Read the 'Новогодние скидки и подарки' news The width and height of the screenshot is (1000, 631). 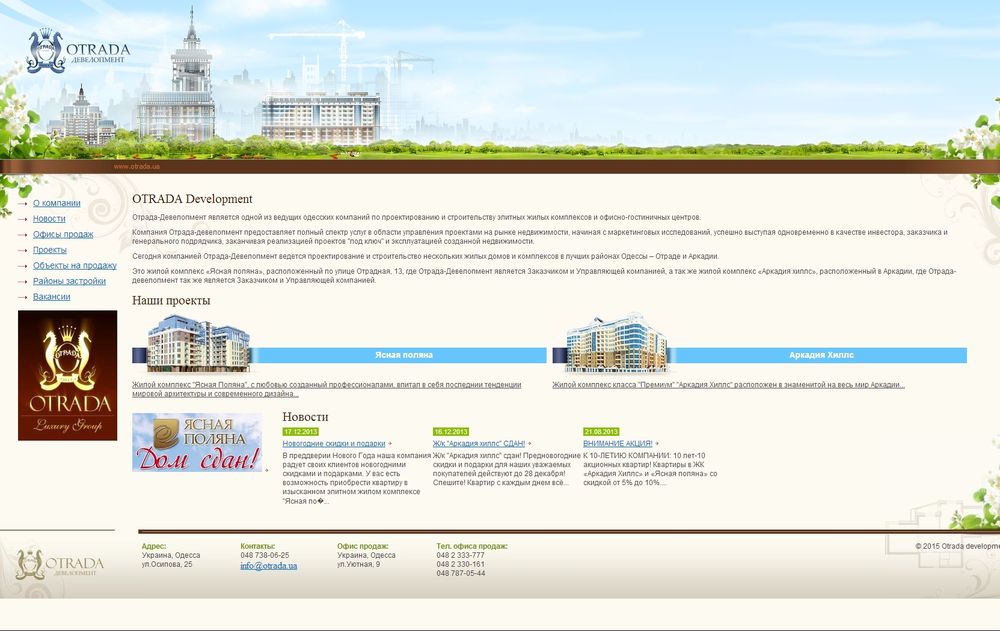334,443
